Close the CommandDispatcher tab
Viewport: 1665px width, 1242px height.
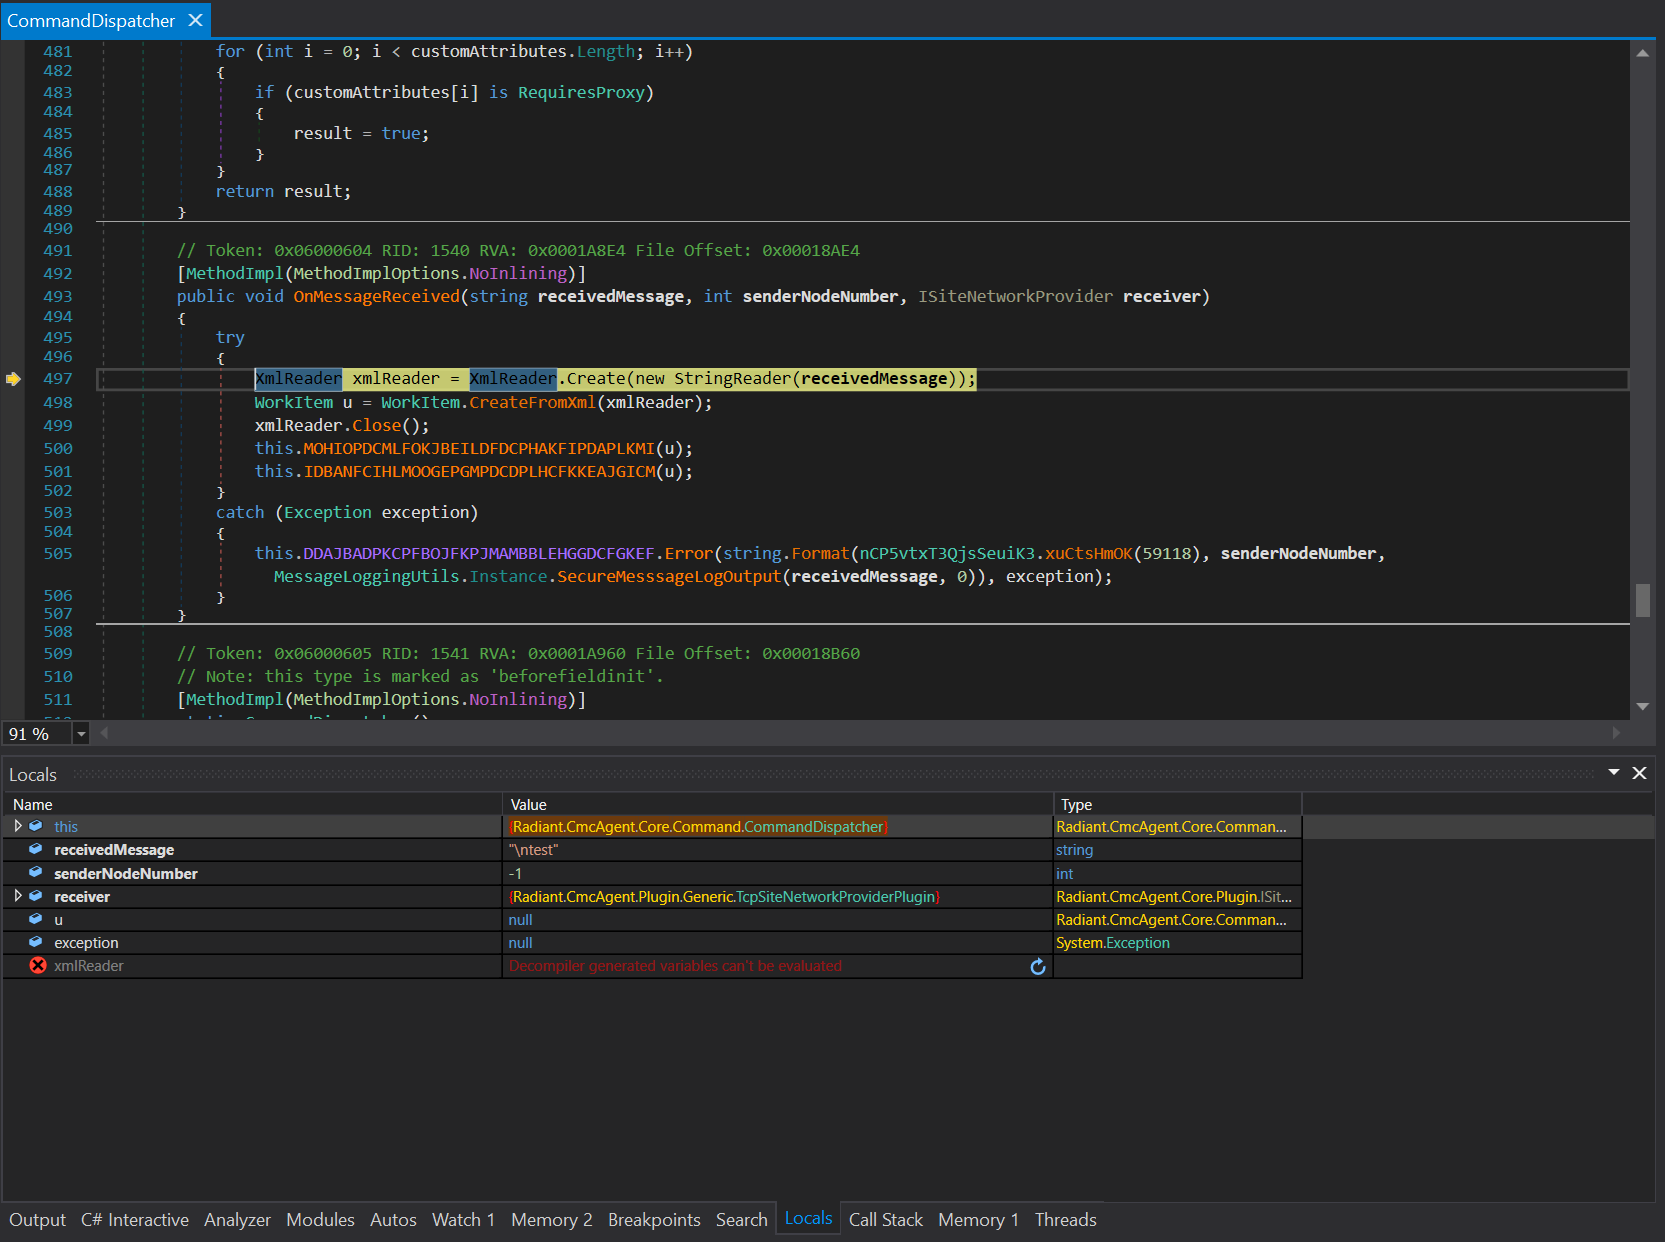tap(196, 20)
